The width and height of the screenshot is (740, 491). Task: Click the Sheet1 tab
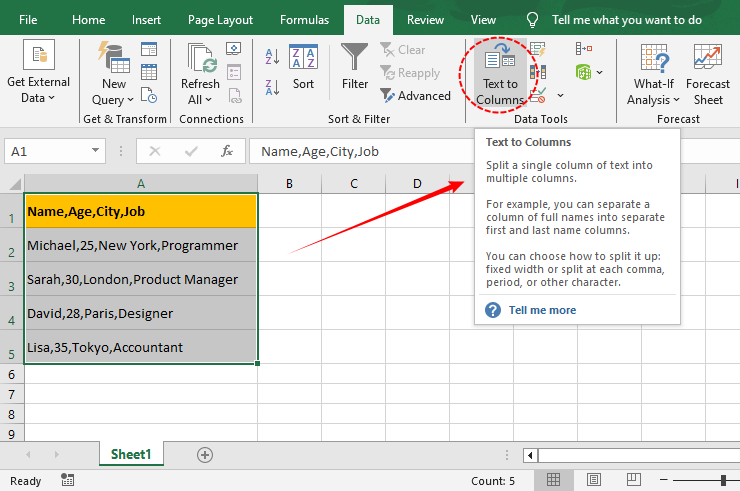click(x=131, y=454)
